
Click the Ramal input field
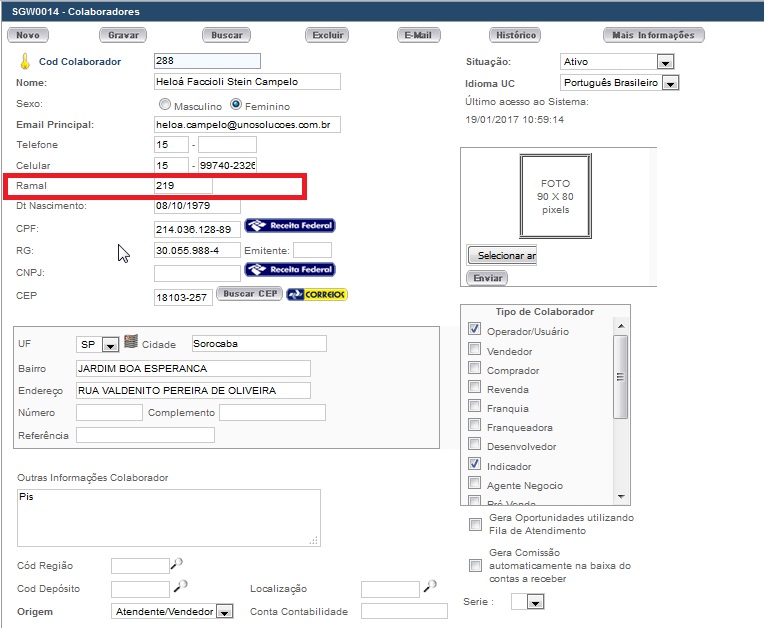[x=183, y=186]
